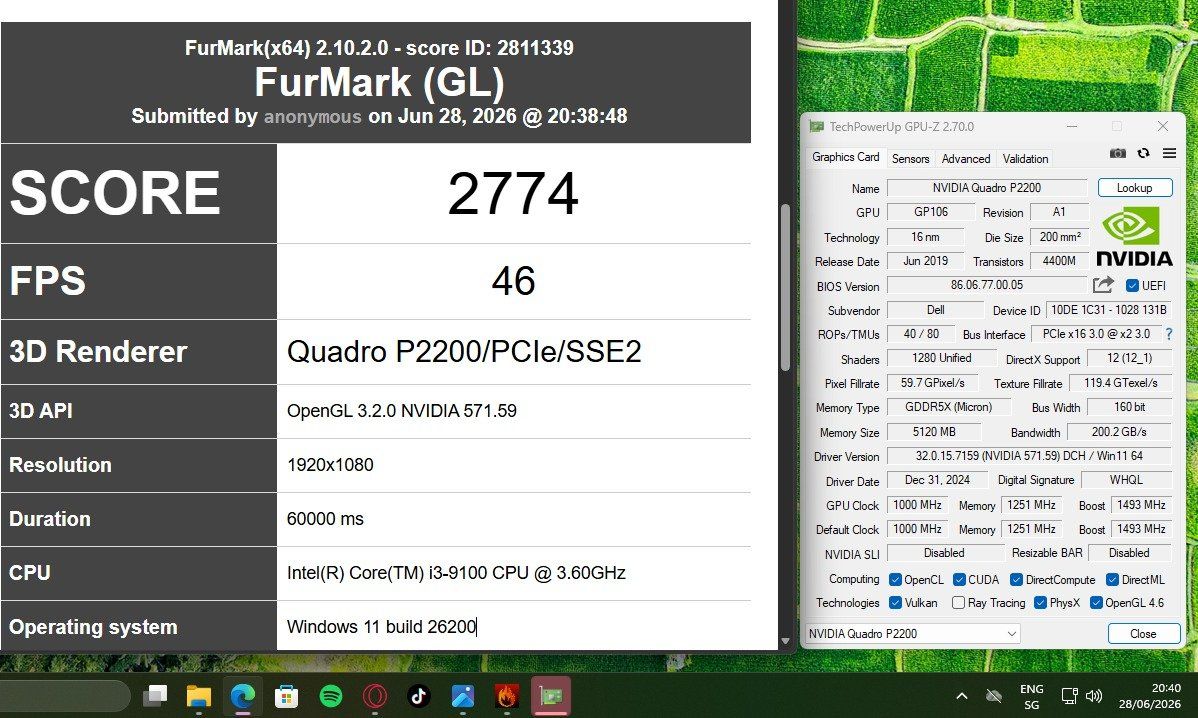
Task: Toggle the OpenGL 4.6 checkbox
Action: [x=1096, y=603]
